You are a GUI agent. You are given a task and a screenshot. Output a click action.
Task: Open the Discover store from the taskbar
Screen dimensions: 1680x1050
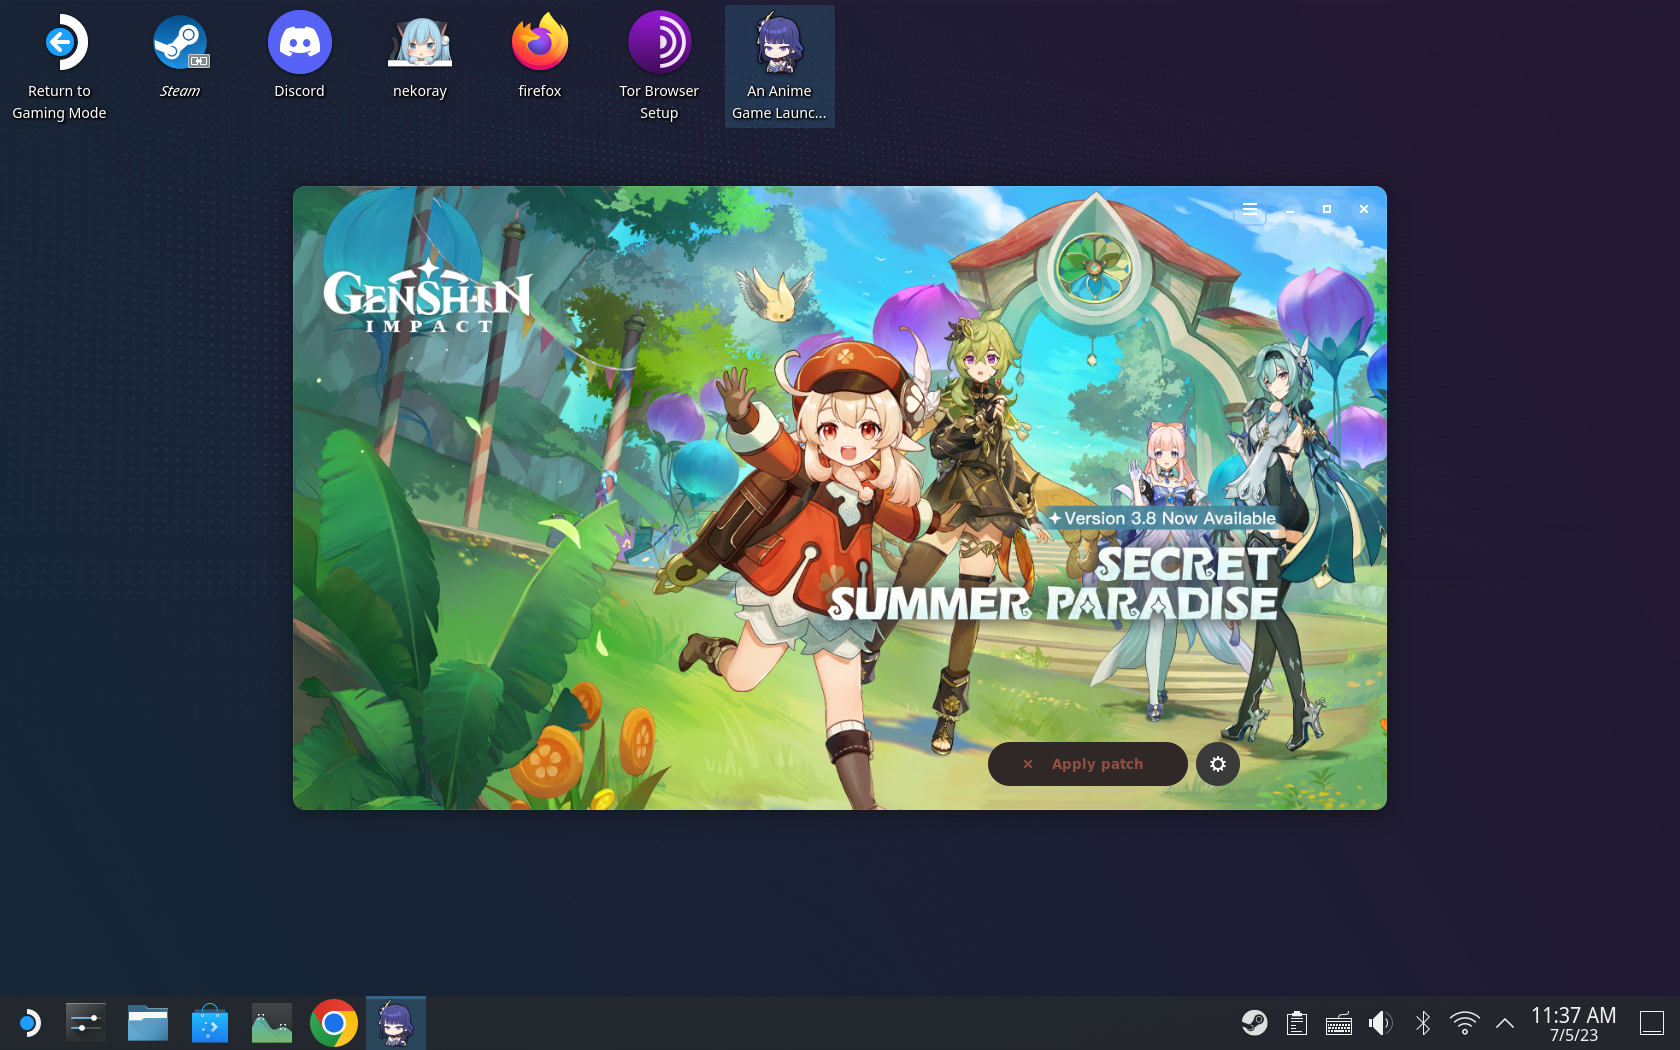pyautogui.click(x=209, y=1022)
